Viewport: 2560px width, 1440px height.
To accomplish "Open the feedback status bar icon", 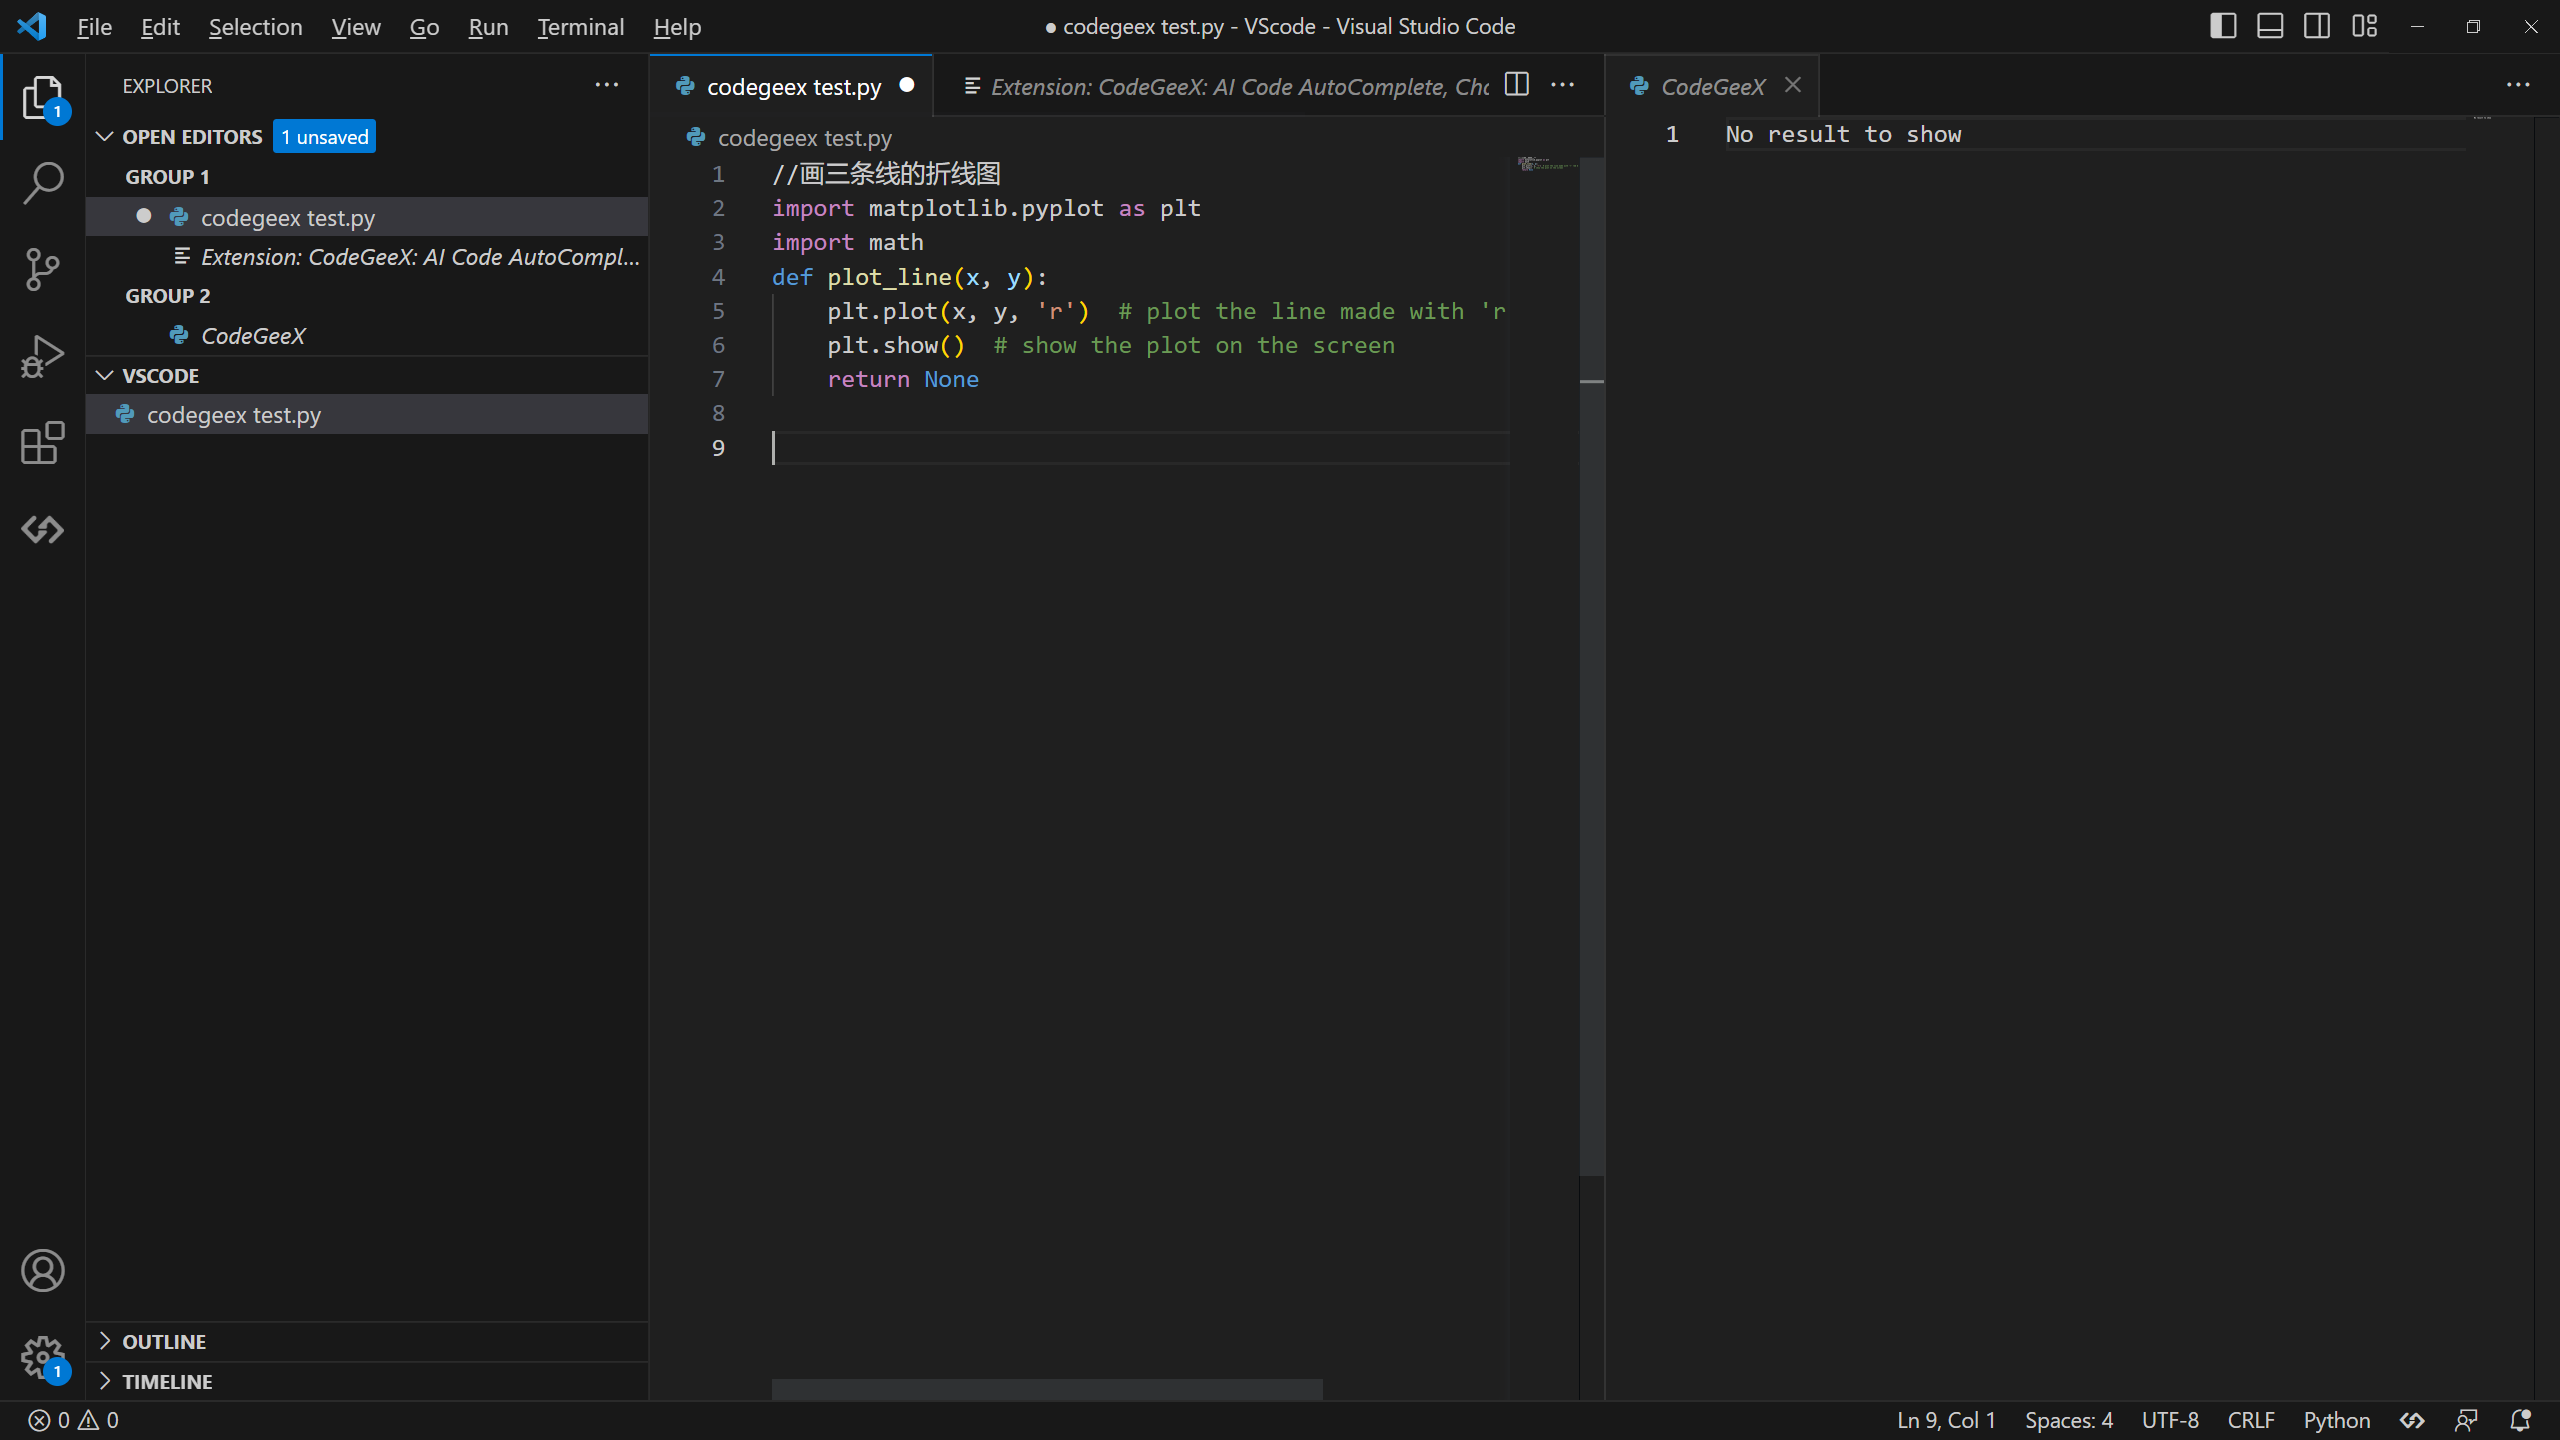I will click(x=2466, y=1420).
